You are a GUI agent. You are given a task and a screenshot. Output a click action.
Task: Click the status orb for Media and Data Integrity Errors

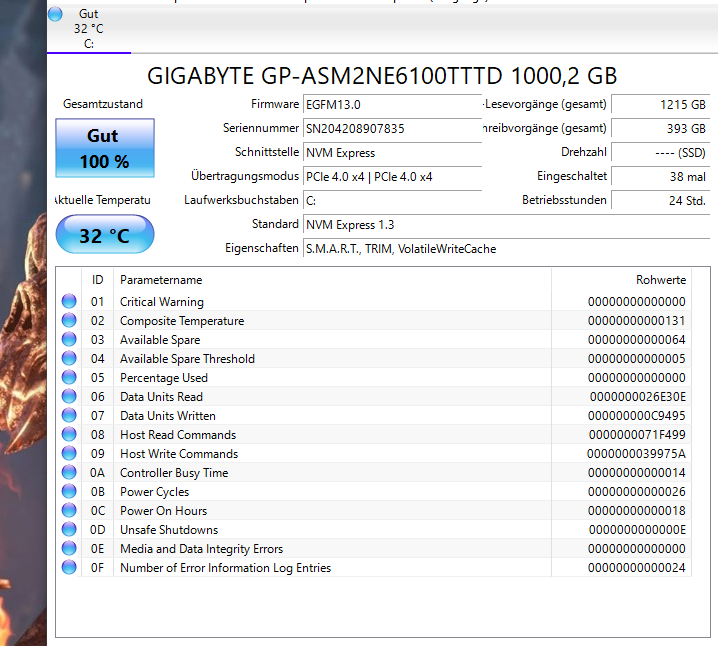click(69, 548)
